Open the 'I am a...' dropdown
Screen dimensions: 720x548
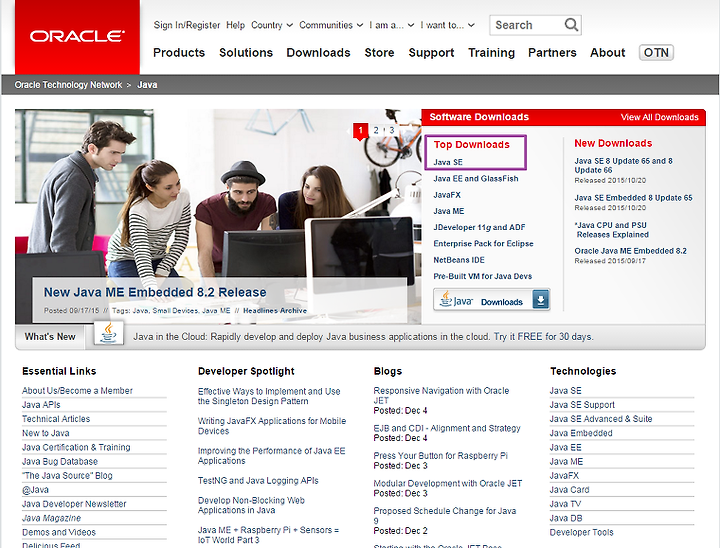pos(392,25)
